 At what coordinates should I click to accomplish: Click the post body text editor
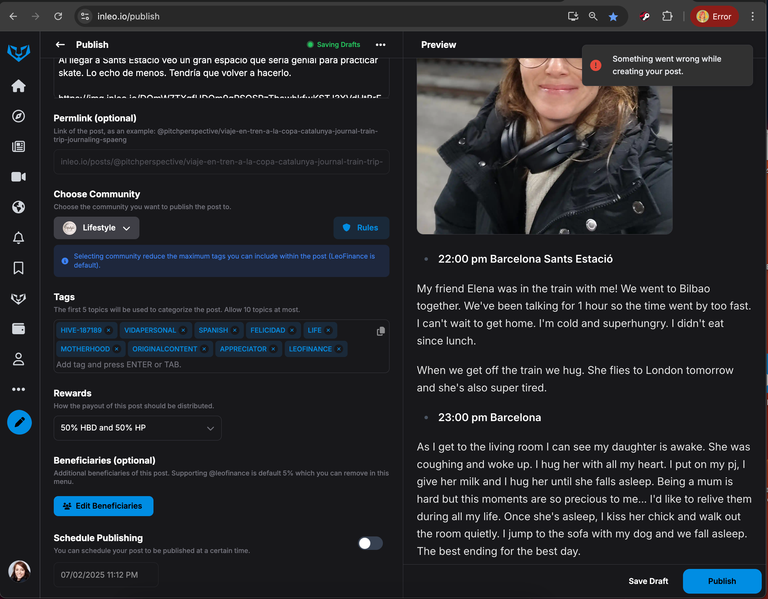(221, 77)
